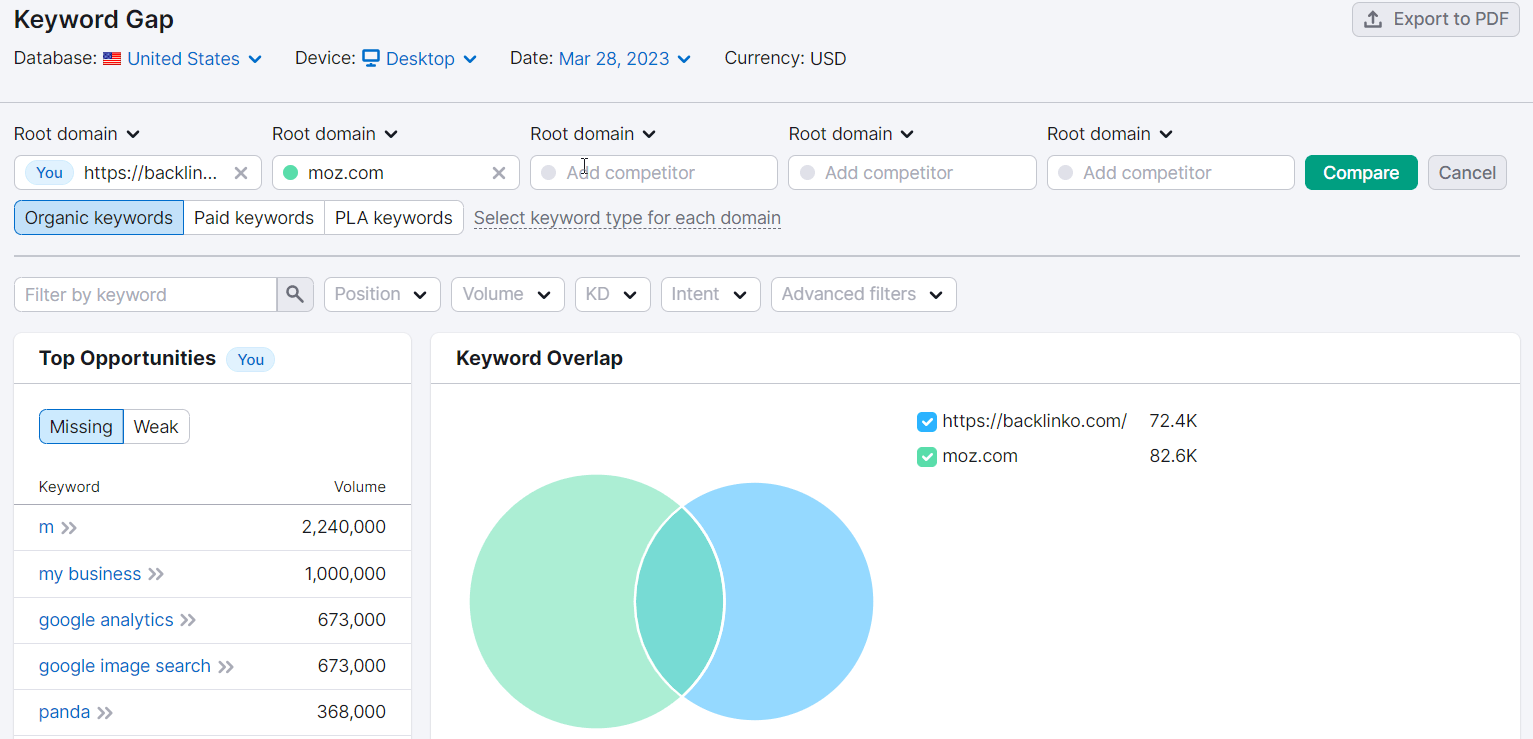Click Select keyword type for each domain
The height and width of the screenshot is (739, 1533).
(x=627, y=218)
